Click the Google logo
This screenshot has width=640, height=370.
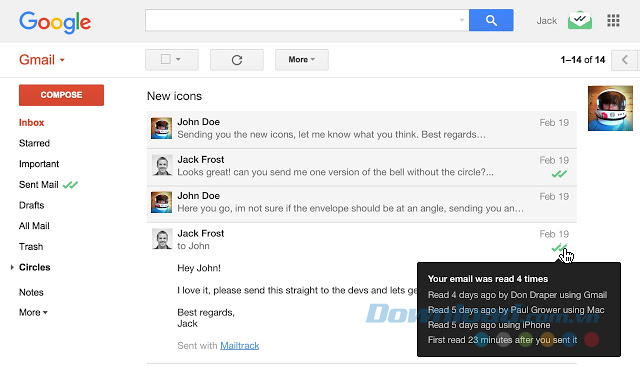coord(55,22)
